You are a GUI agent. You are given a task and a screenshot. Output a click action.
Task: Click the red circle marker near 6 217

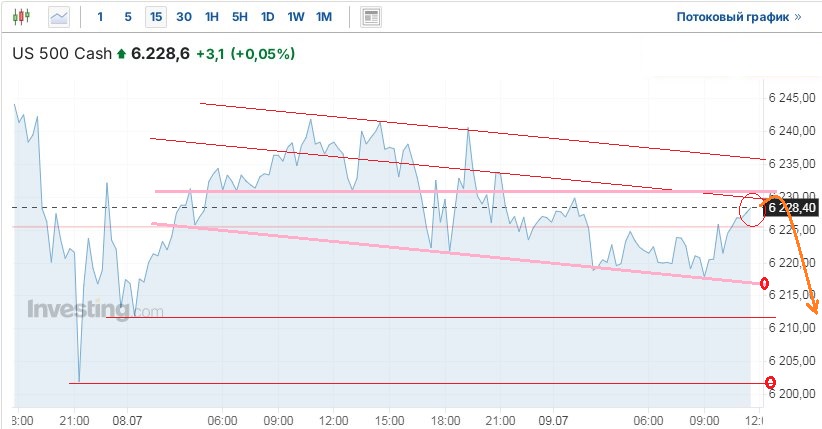tap(765, 283)
